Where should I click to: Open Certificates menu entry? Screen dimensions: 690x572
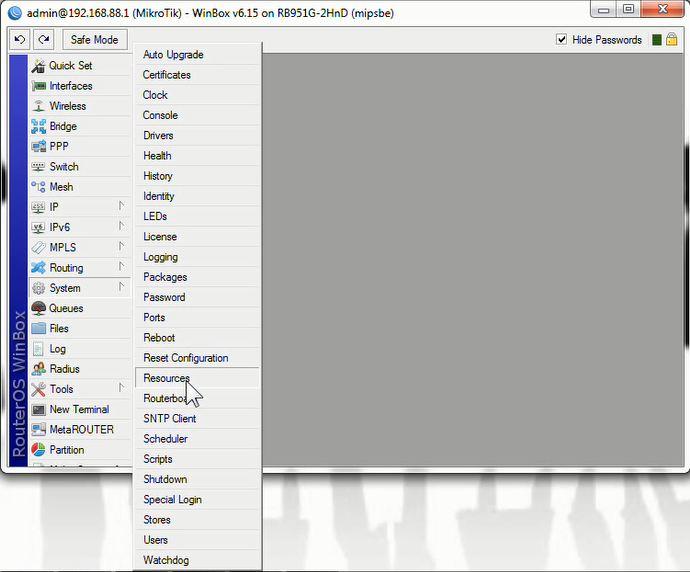point(197,75)
